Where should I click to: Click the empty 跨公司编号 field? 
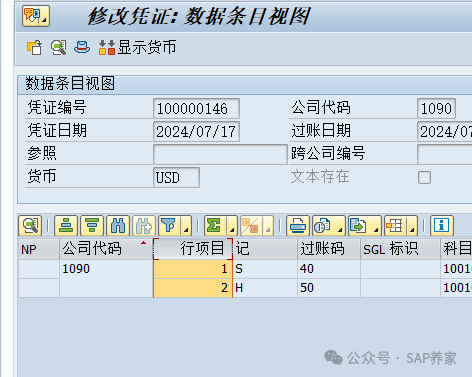pos(445,154)
